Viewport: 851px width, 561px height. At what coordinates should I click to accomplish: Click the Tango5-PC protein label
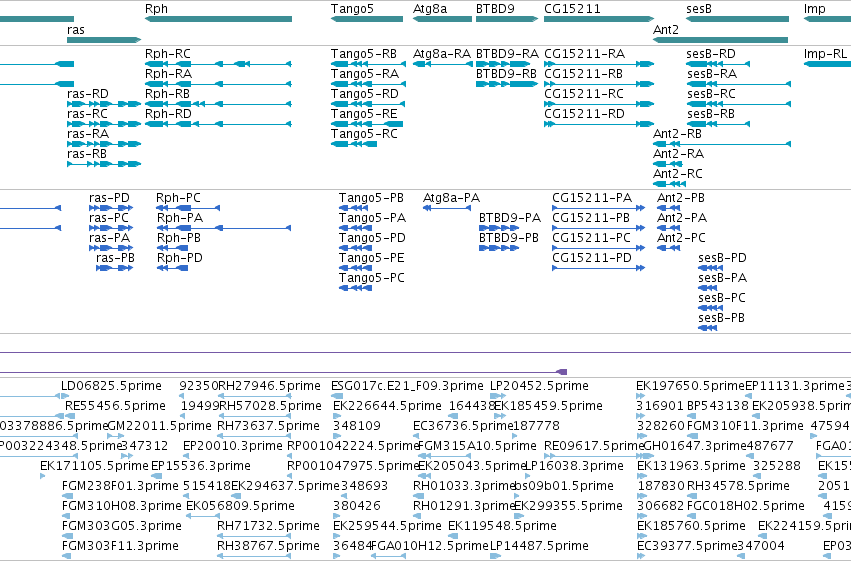(372, 278)
